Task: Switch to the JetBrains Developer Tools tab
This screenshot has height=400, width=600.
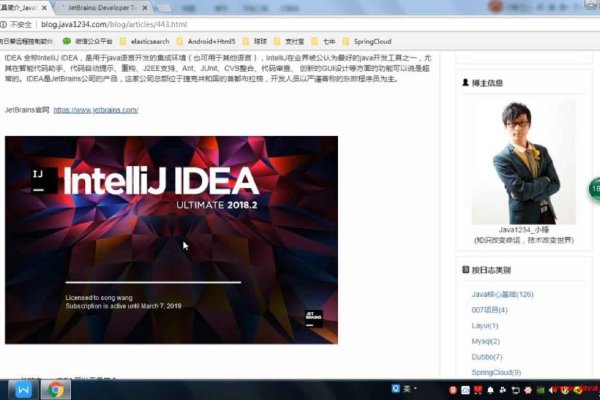Action: pos(102,8)
